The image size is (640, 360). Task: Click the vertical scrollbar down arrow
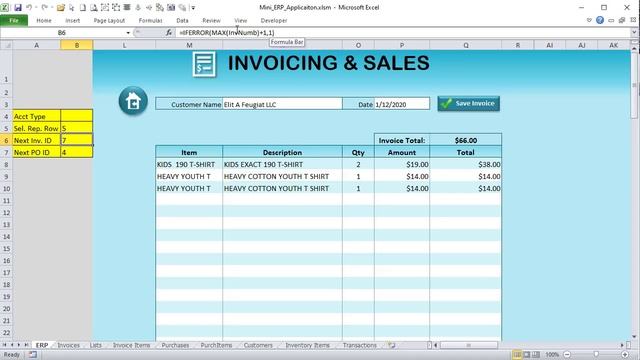634,337
